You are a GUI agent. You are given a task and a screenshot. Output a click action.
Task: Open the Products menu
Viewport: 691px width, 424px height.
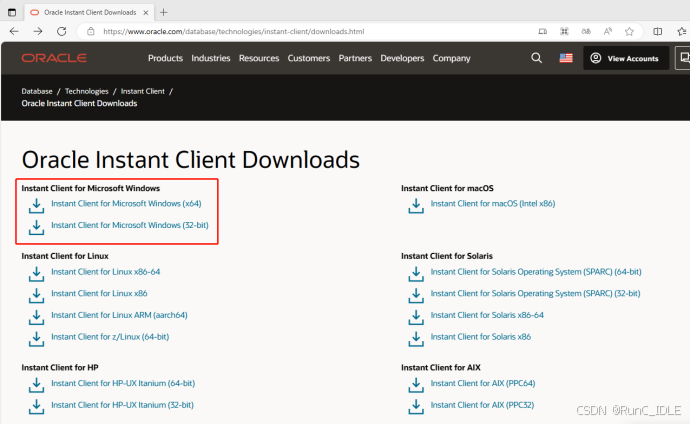165,58
